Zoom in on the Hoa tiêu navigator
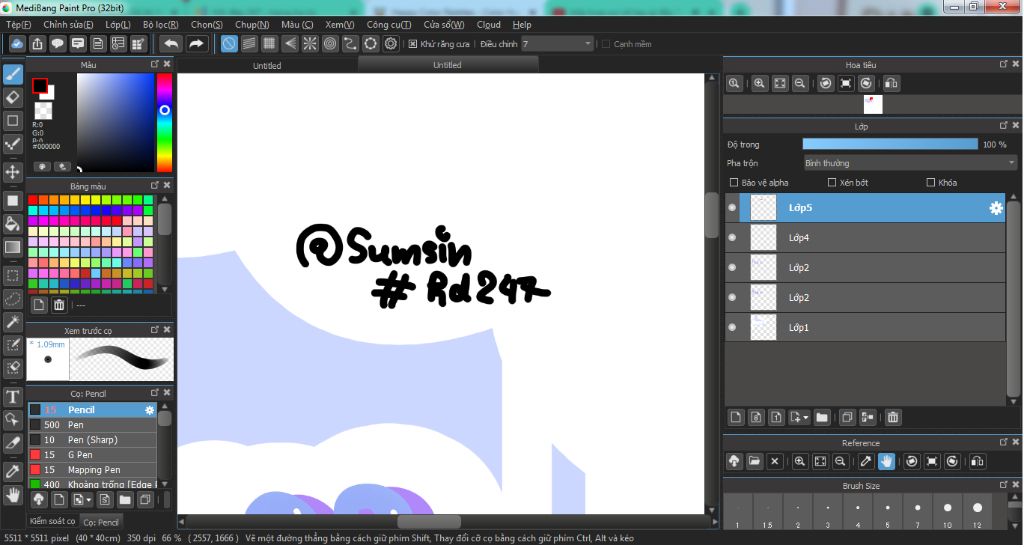The width and height of the screenshot is (1024, 548). (759, 84)
